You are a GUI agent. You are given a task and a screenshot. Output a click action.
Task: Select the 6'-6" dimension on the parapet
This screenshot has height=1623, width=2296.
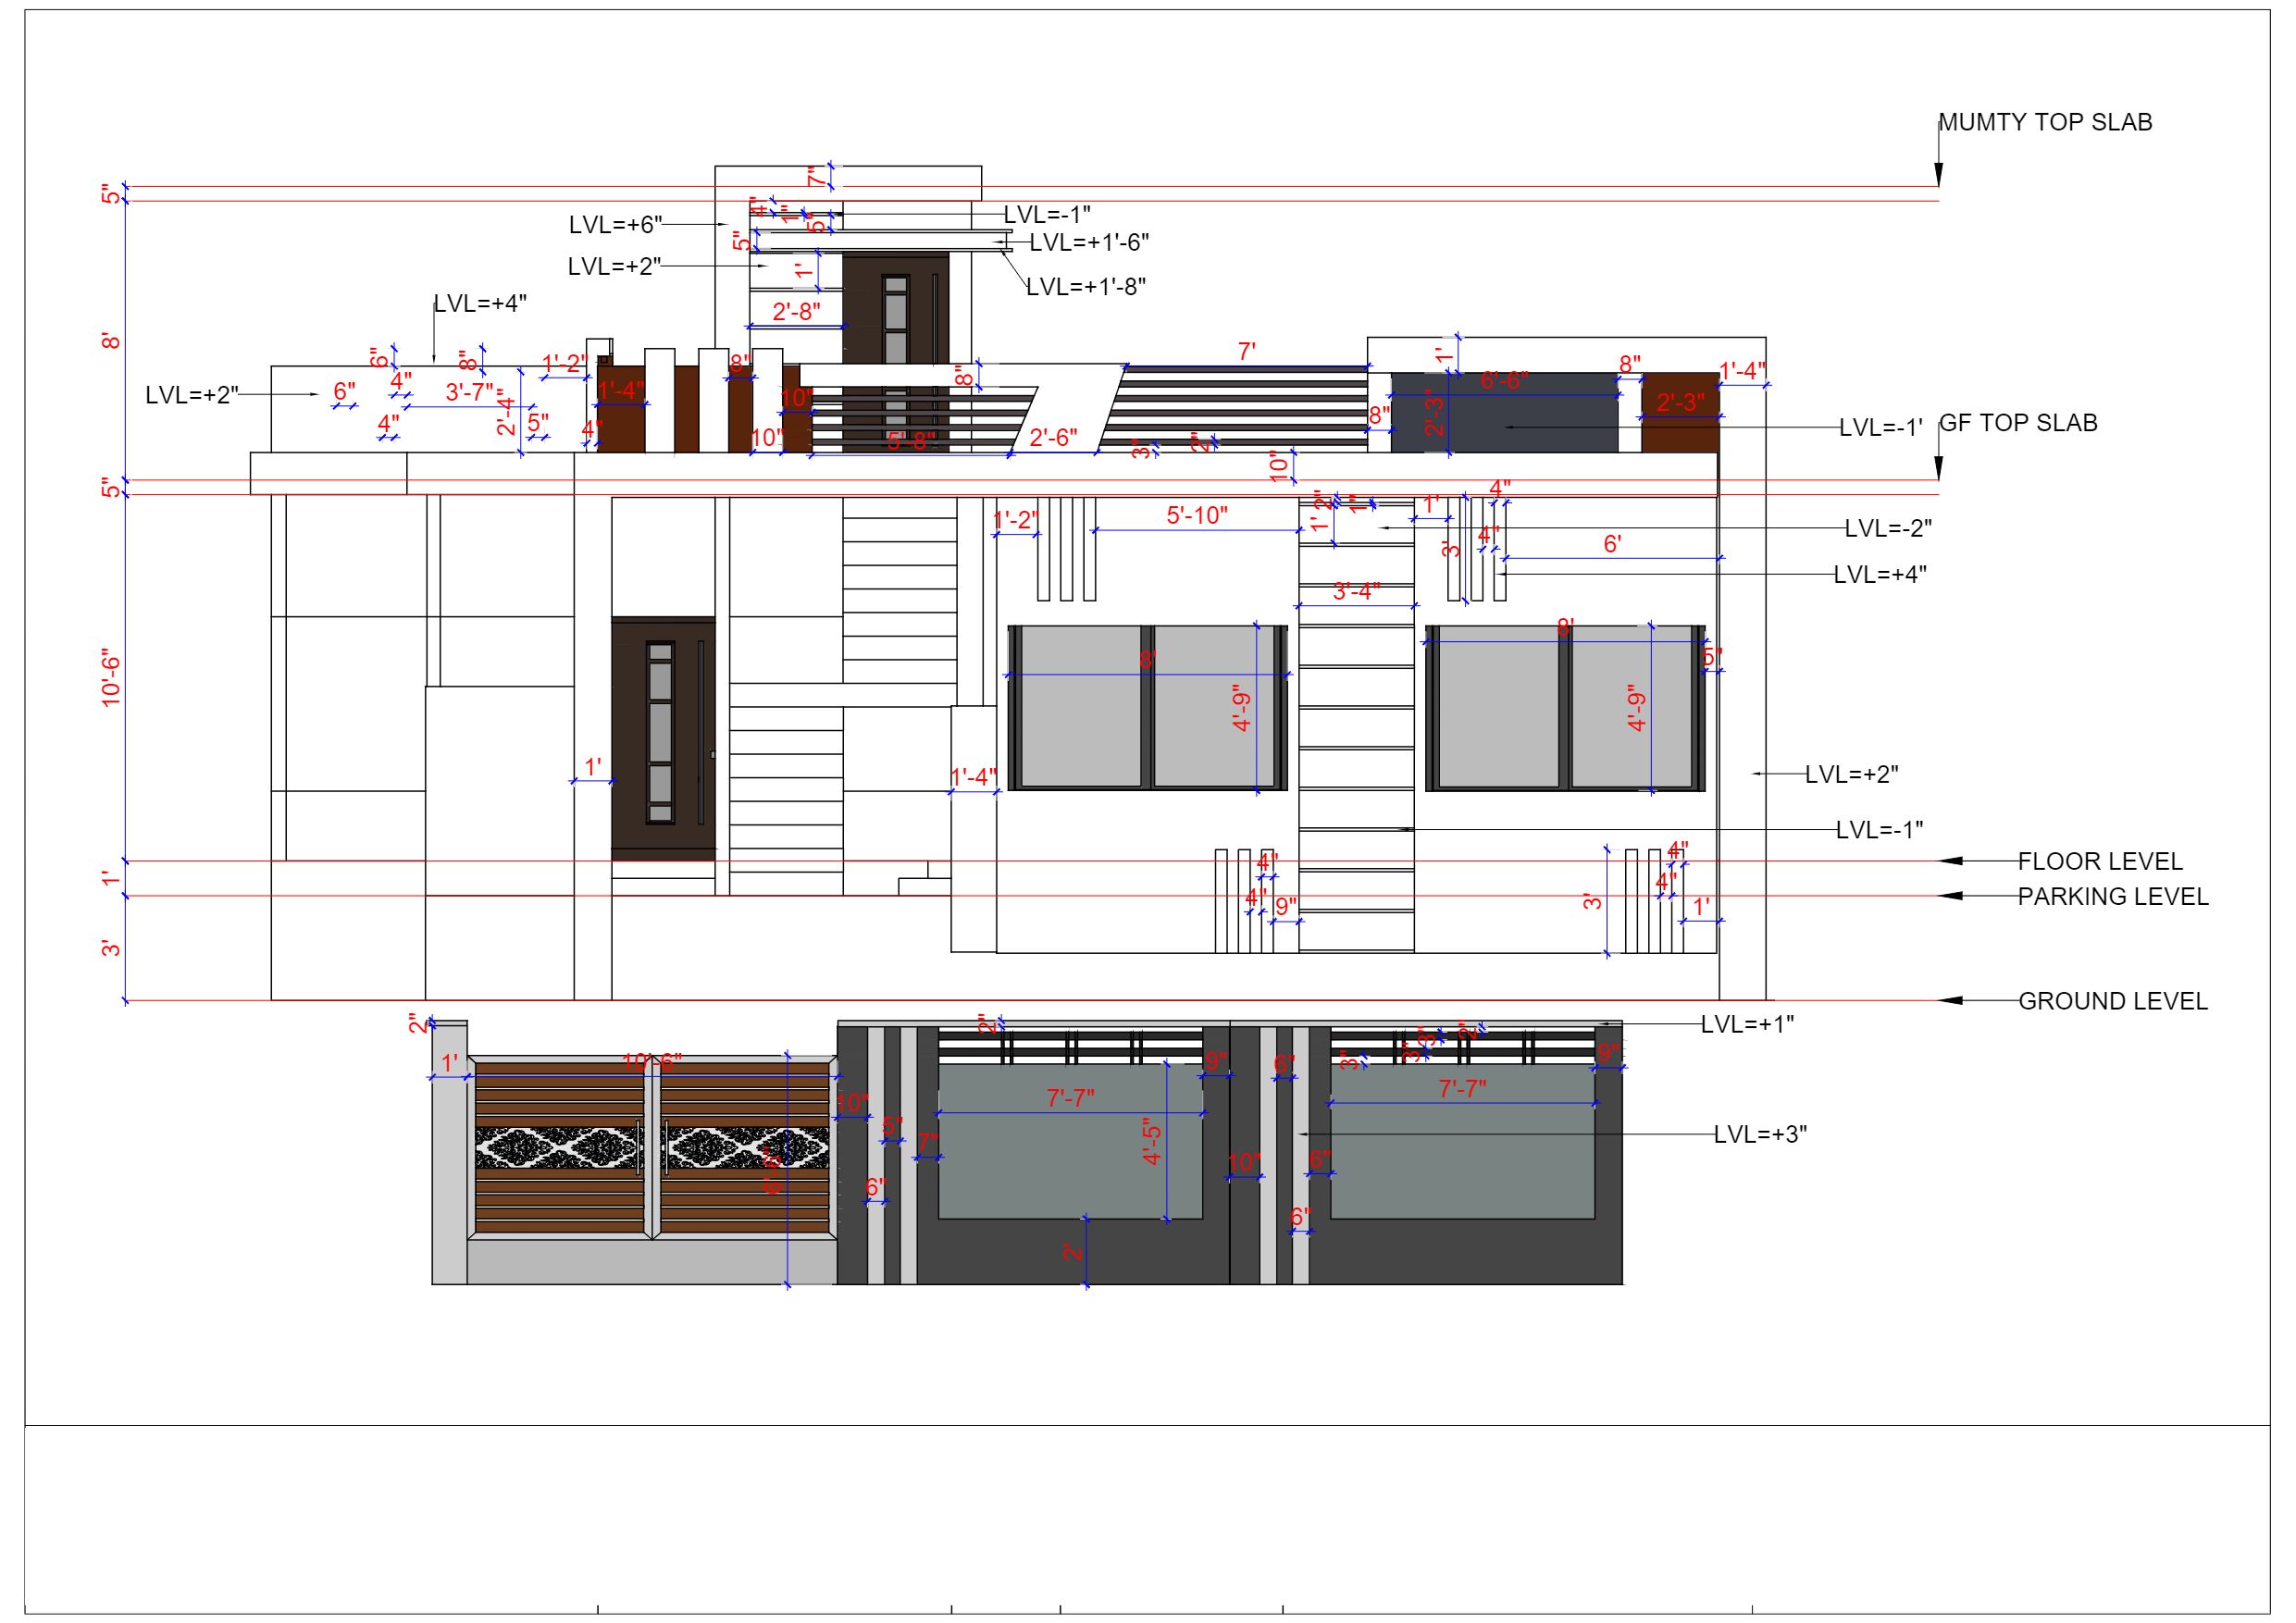1503,380
